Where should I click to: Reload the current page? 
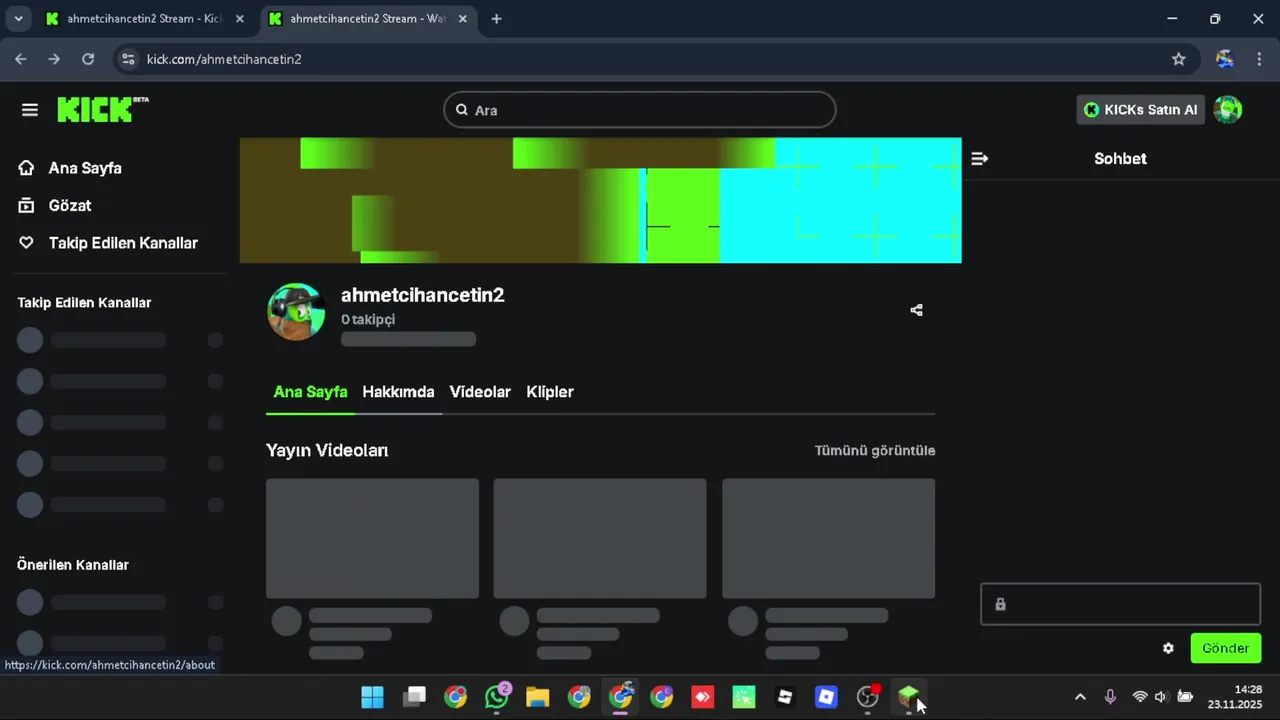(x=88, y=59)
